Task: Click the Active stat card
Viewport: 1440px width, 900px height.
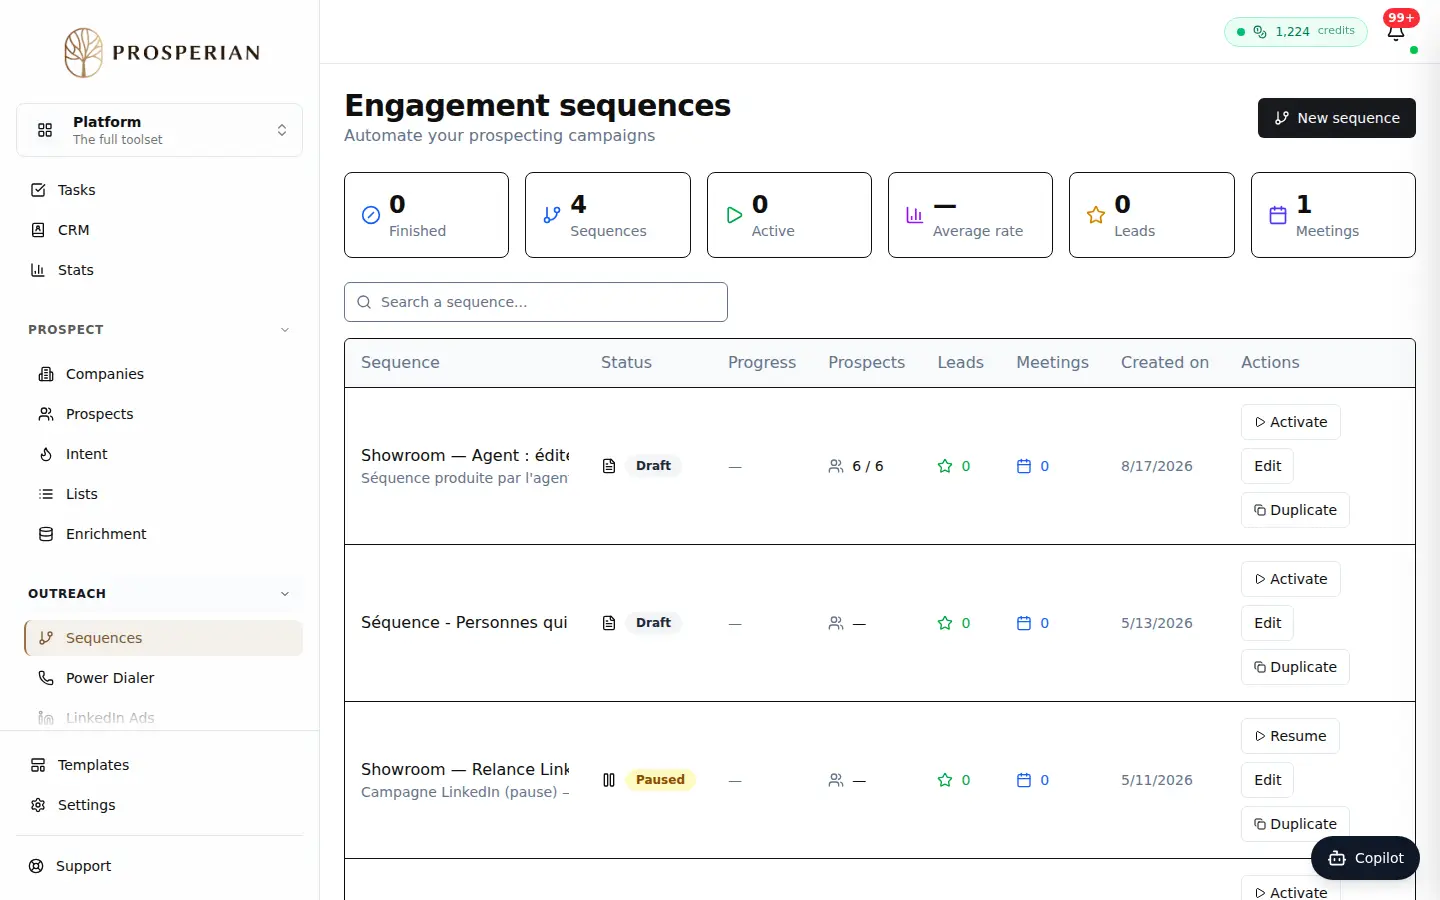Action: tap(789, 215)
